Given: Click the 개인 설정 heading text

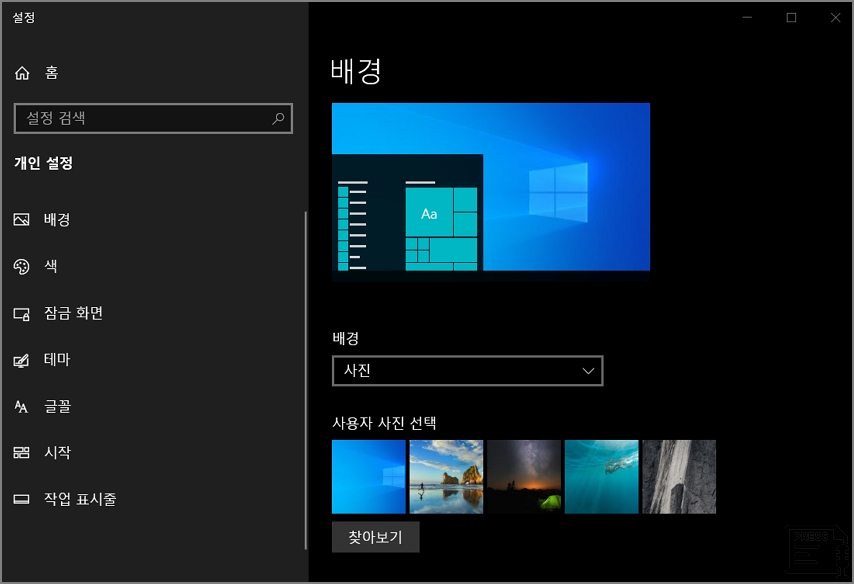Looking at the screenshot, I should coord(44,163).
